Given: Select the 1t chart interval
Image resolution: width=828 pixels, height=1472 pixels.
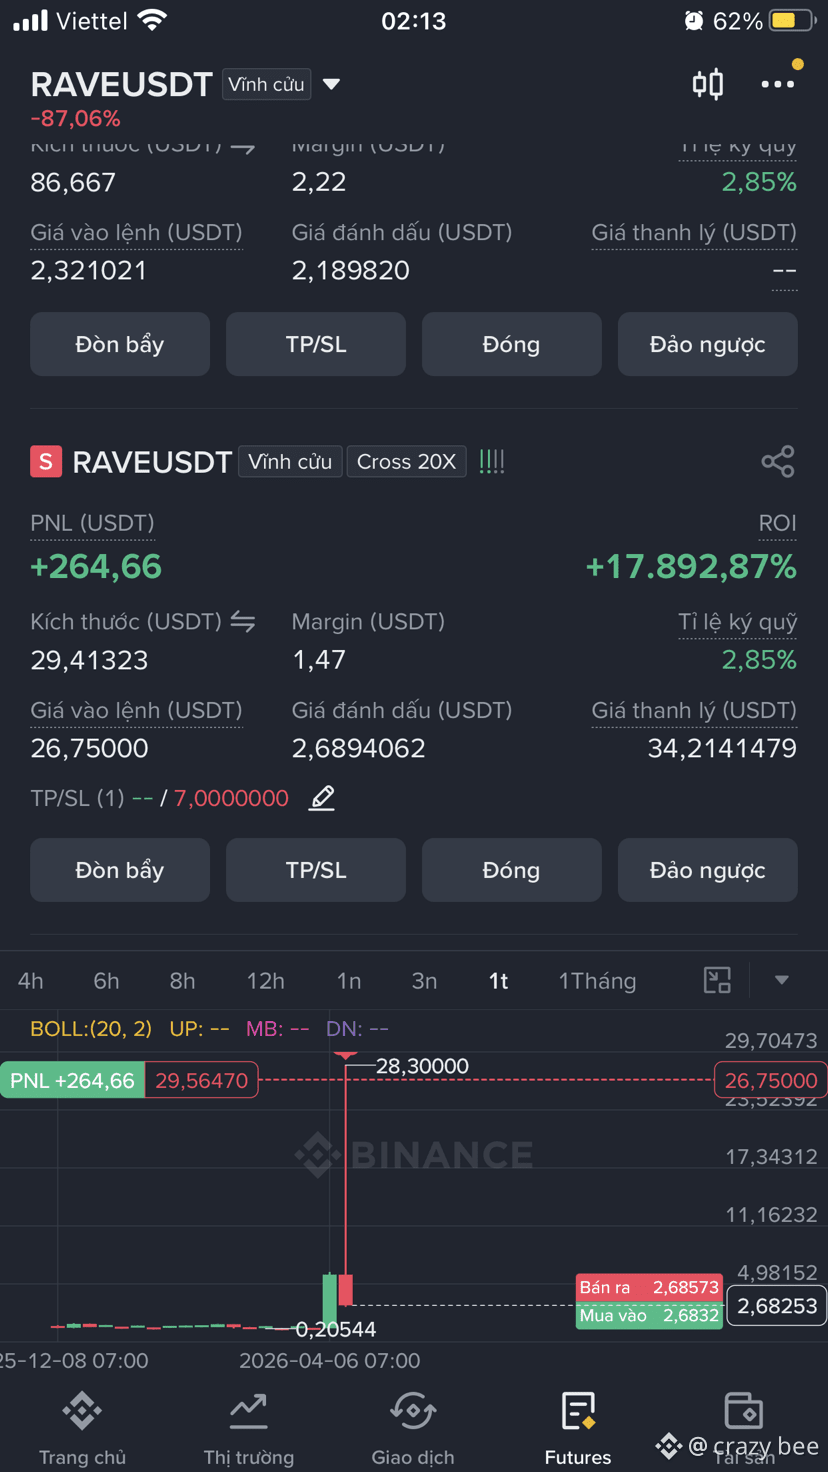Looking at the screenshot, I should point(499,981).
